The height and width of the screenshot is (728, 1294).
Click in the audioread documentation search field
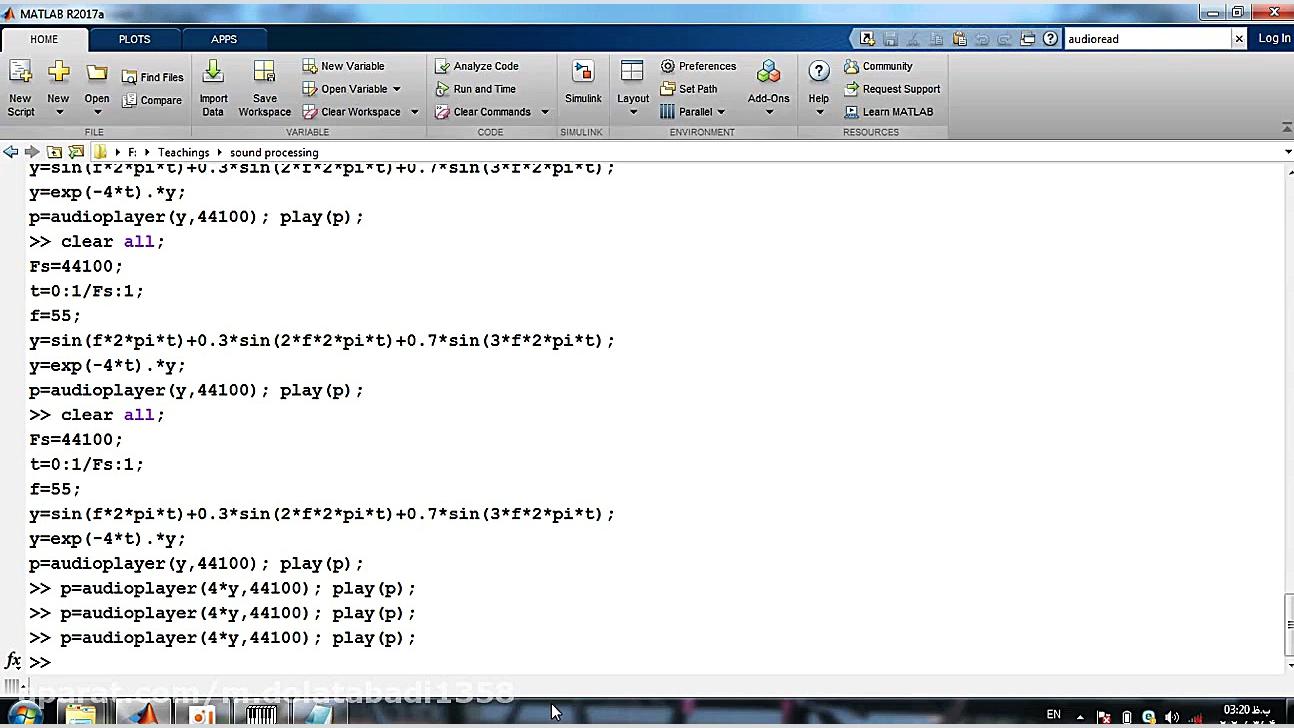[1147, 39]
